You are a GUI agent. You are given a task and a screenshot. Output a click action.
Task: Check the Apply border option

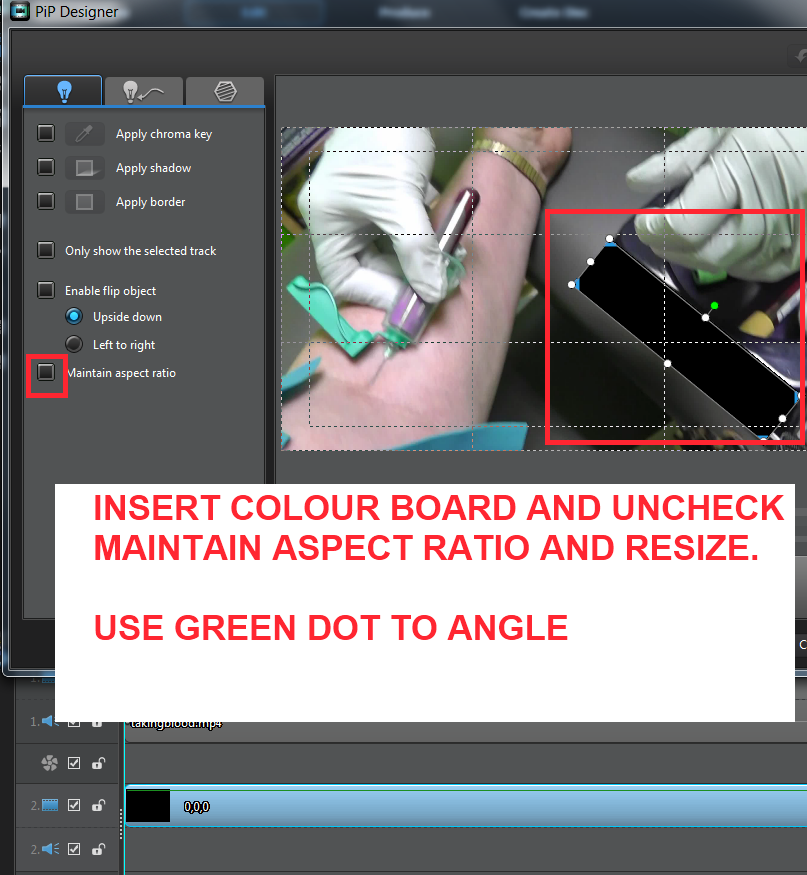click(46, 202)
